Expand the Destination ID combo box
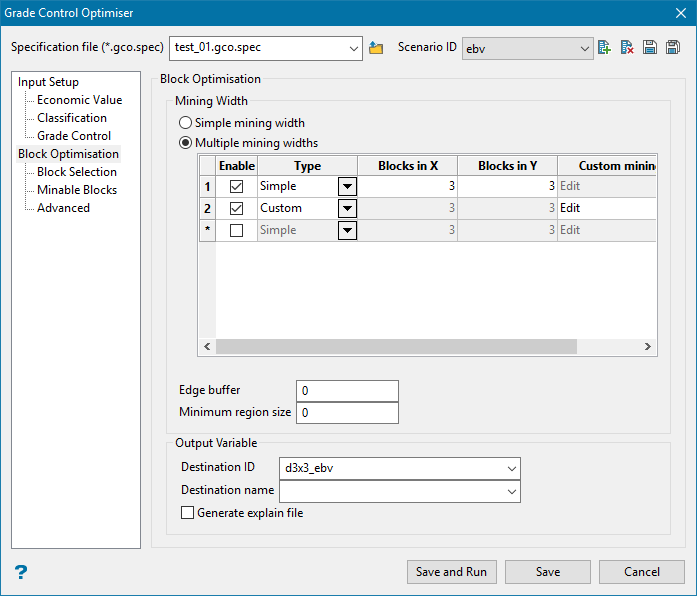The image size is (697, 596). pyautogui.click(x=512, y=467)
